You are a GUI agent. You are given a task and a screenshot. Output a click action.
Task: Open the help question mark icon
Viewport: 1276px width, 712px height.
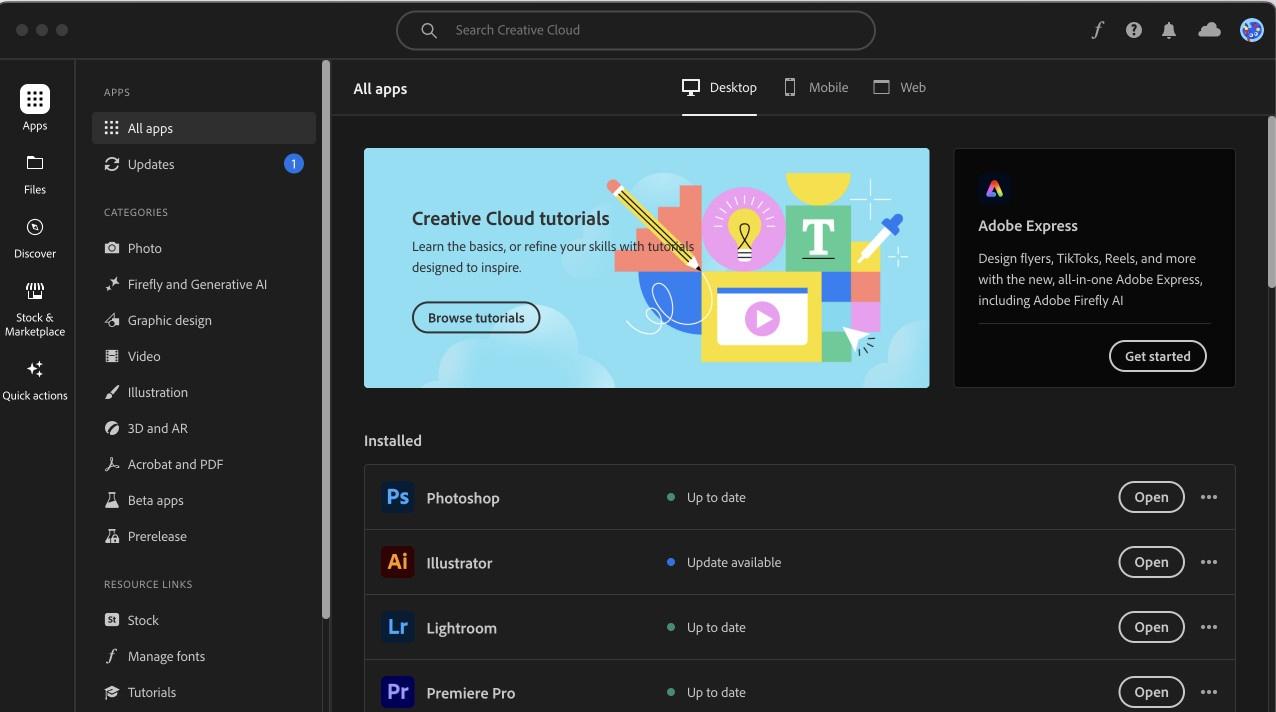1133,30
